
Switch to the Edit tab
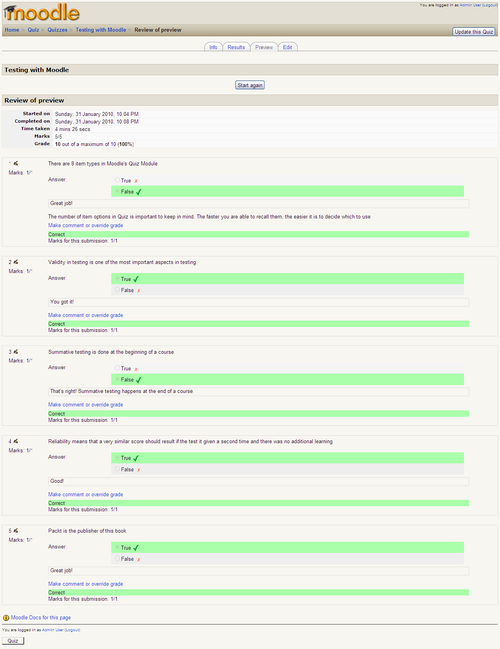[288, 47]
